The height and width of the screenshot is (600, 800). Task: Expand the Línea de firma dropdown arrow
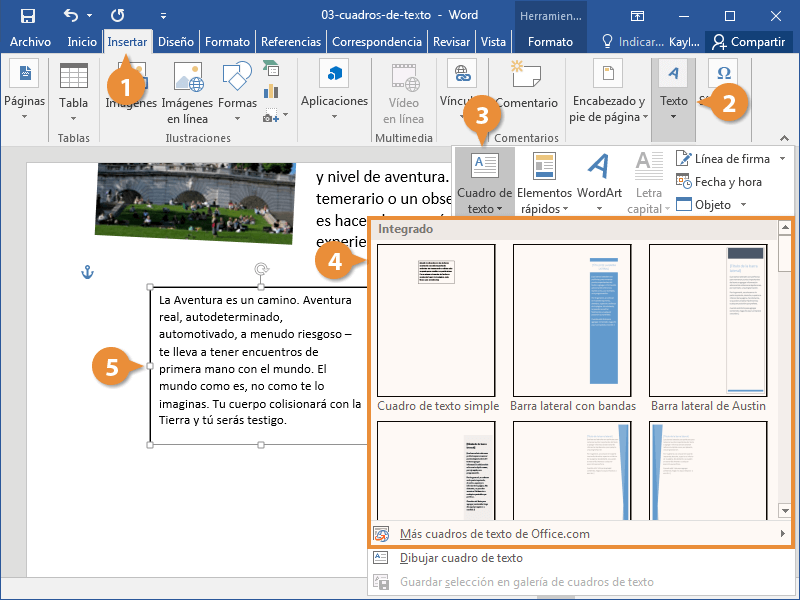(783, 159)
